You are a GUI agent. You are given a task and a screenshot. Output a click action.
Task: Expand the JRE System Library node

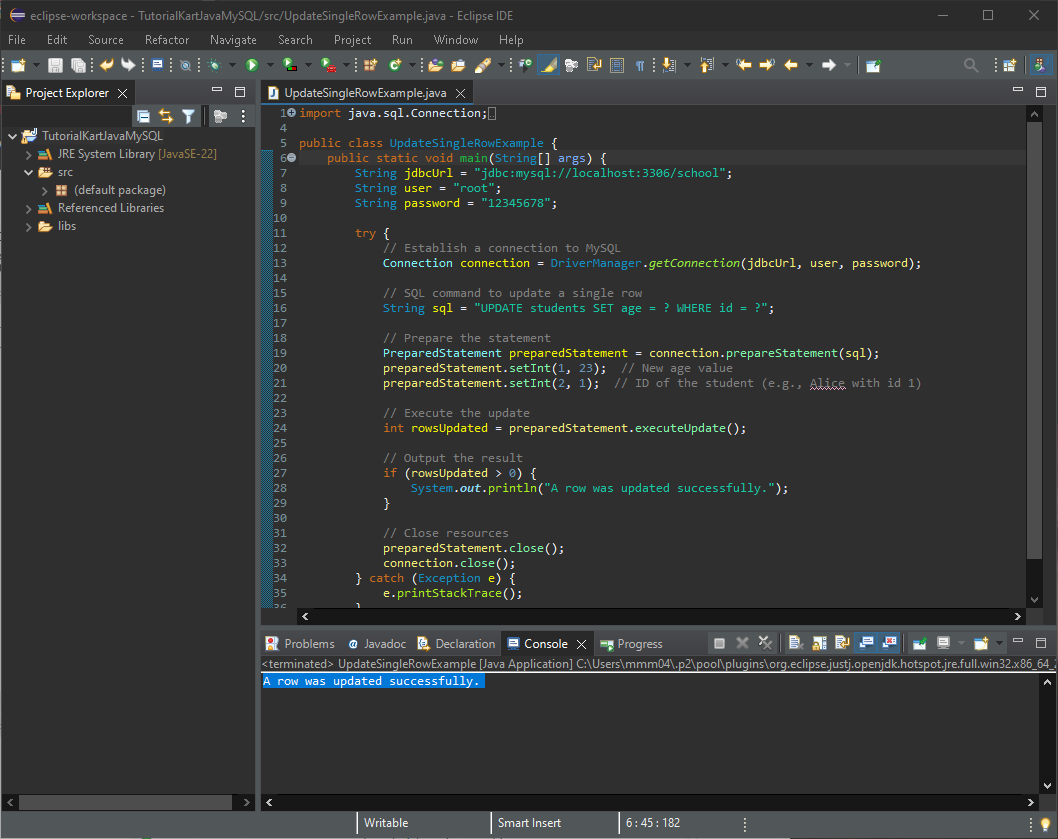[x=29, y=155]
